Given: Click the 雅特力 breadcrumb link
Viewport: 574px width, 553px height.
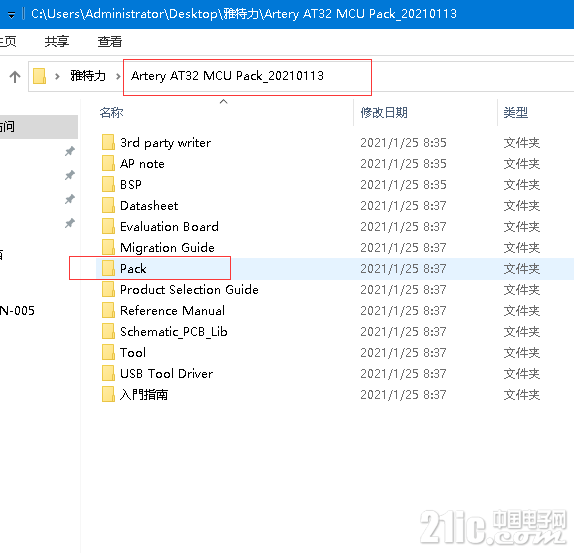Looking at the screenshot, I should click(88, 76).
